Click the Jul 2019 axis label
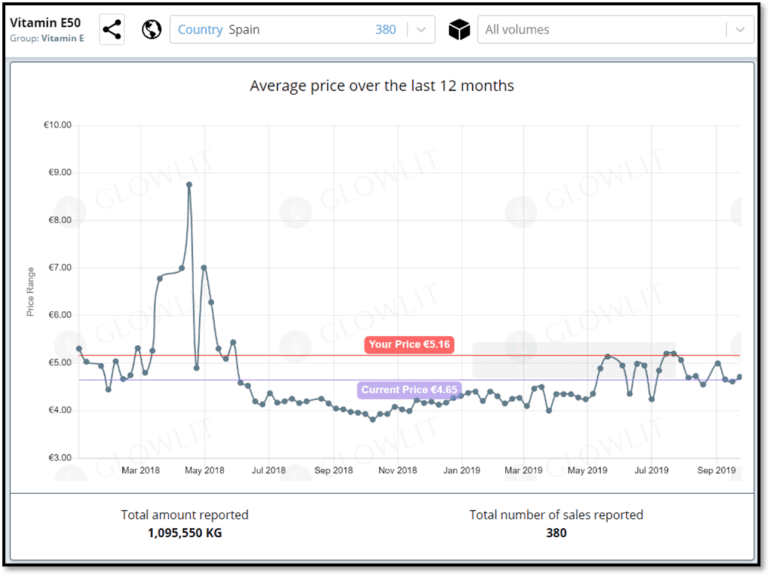The height and width of the screenshot is (576, 770). tap(652, 470)
